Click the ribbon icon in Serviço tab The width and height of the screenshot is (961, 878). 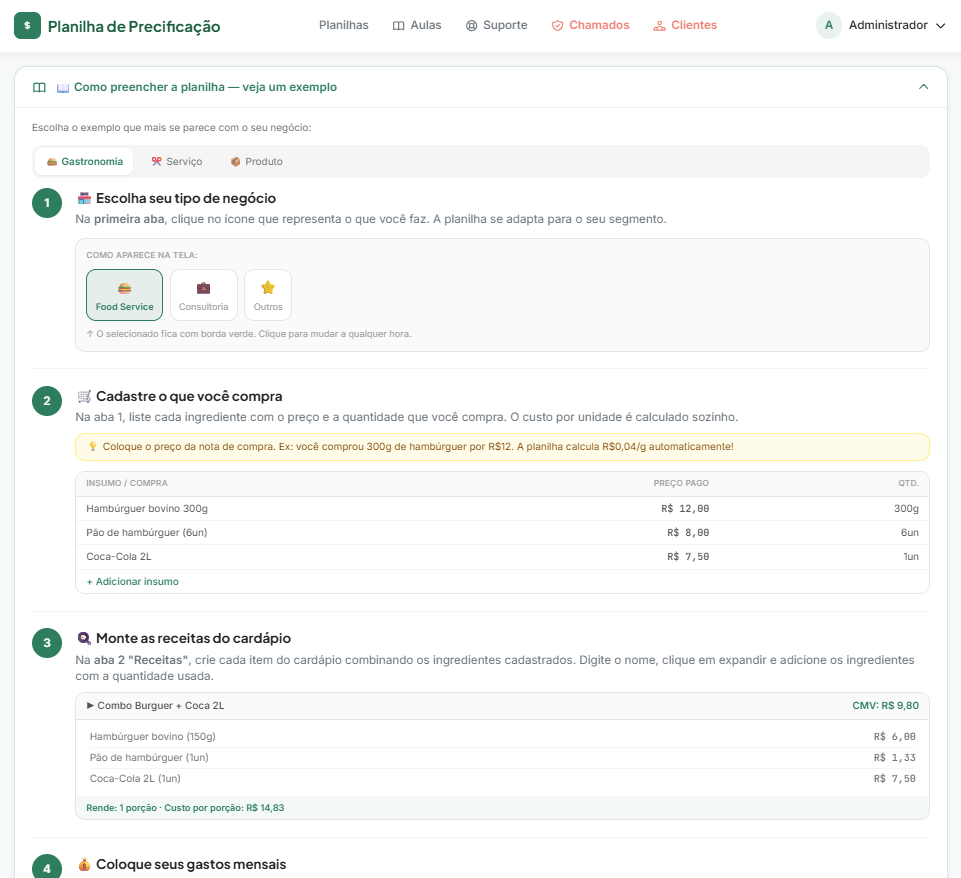(x=157, y=161)
